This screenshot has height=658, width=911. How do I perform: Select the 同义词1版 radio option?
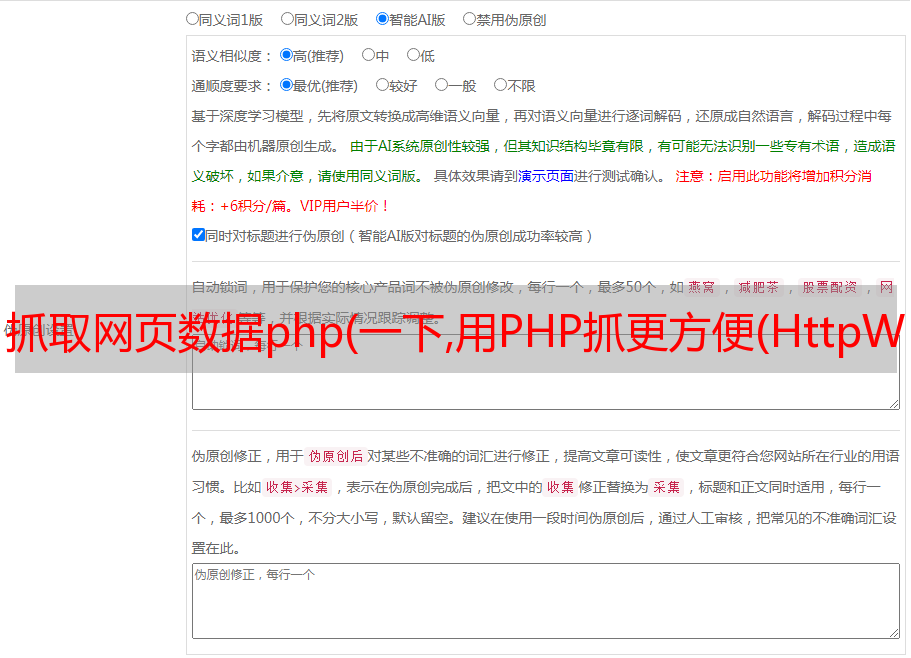coord(192,19)
